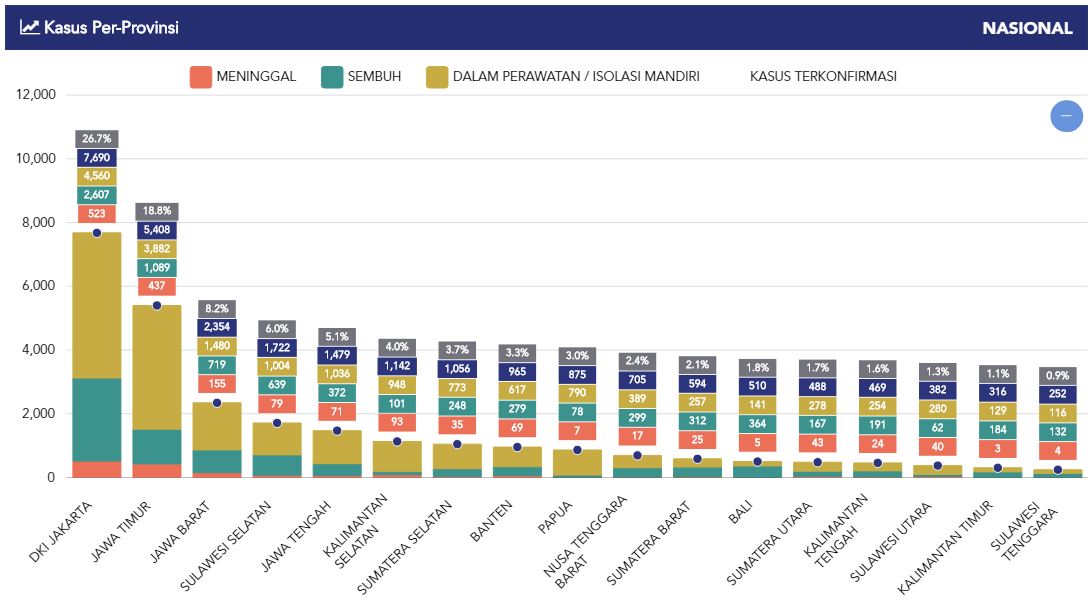This screenshot has height=605, width=1089.
Task: Click DKI Jakarta's 26.7% percentage label
Action: 97,139
